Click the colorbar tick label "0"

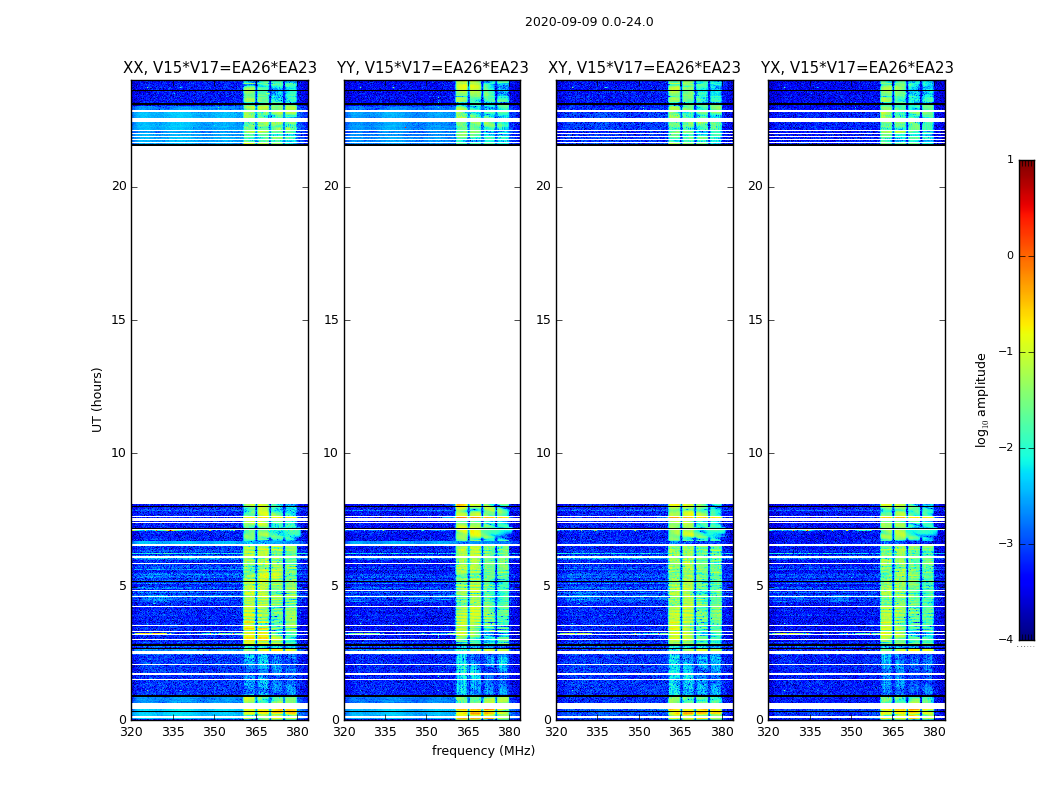click(x=1009, y=256)
